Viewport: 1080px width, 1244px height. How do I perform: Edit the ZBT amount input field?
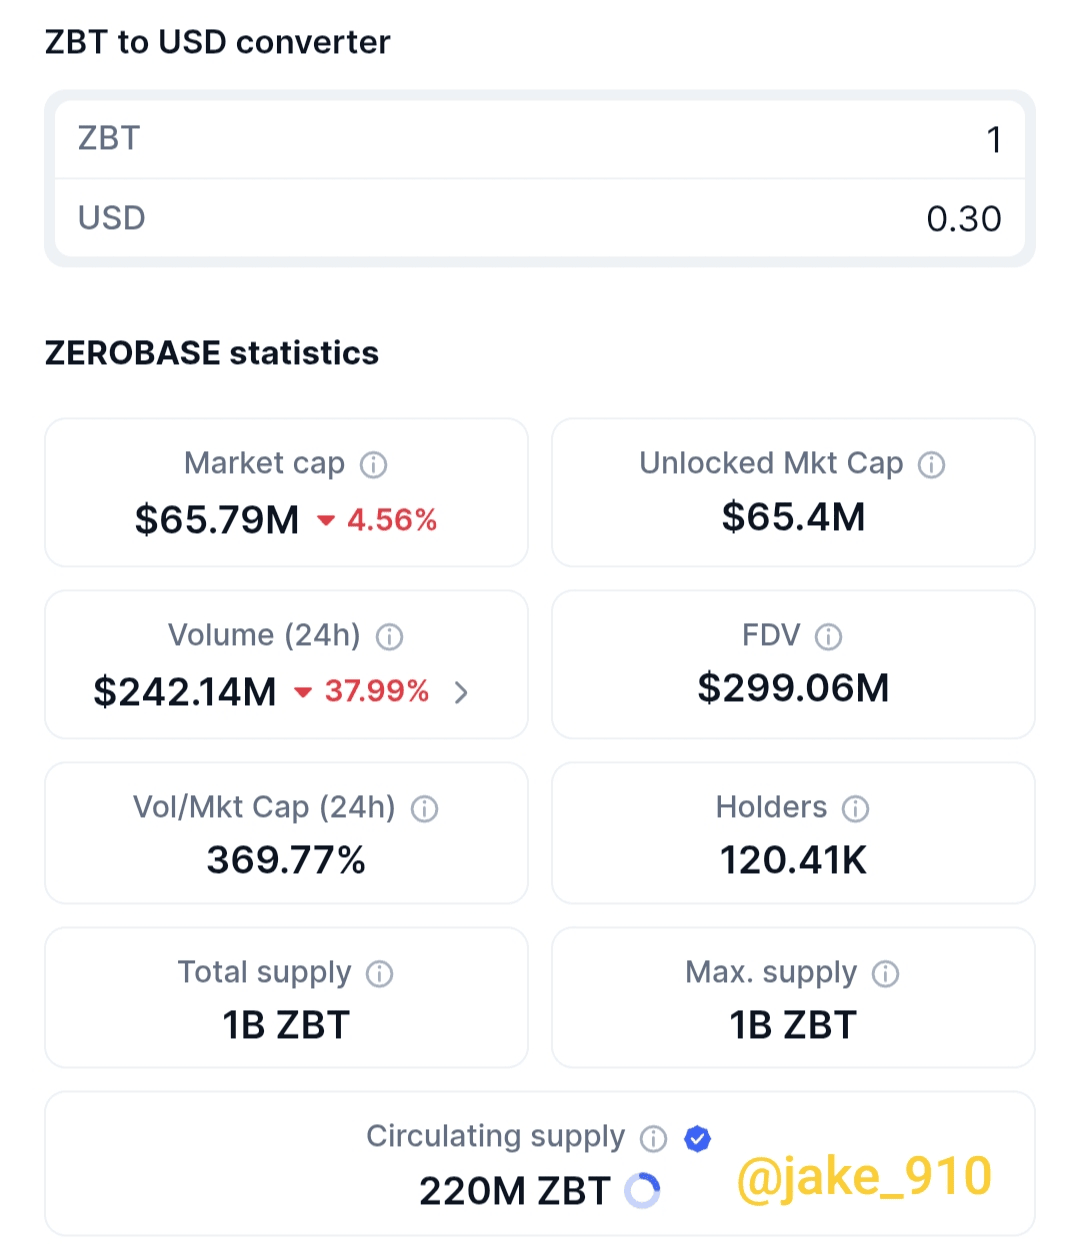[540, 139]
